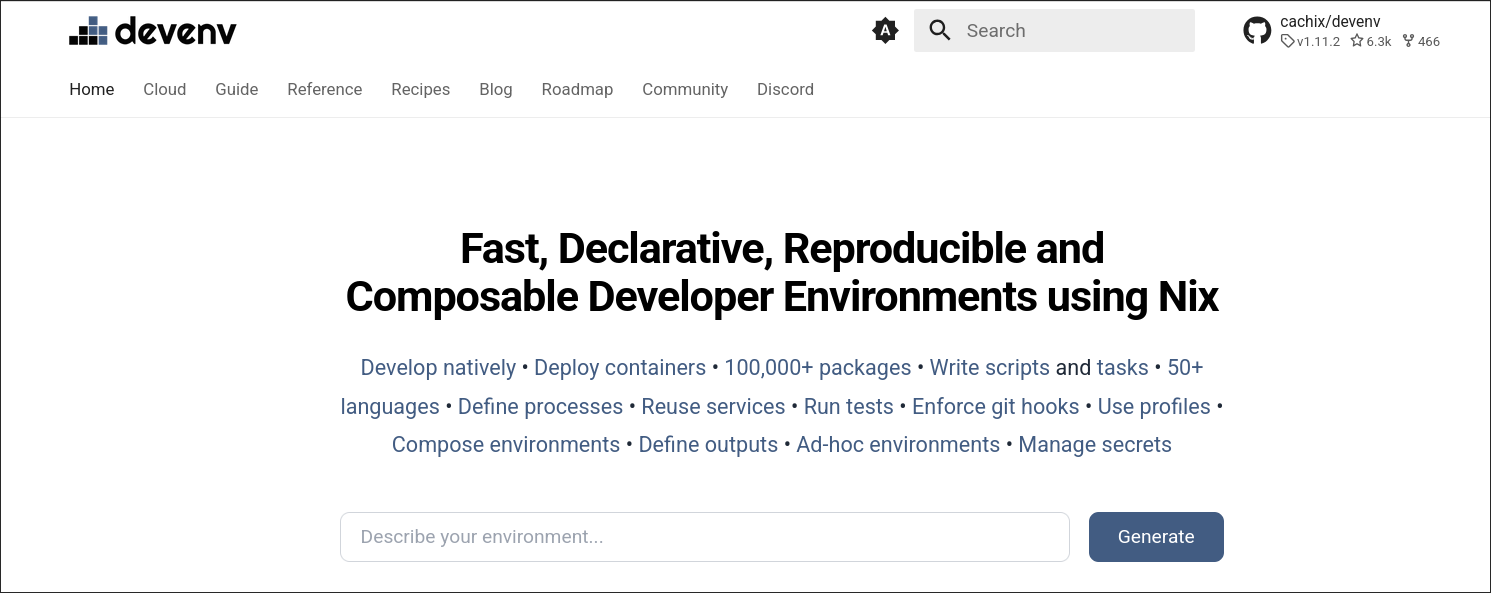
Task: Open the Community page
Action: click(684, 89)
